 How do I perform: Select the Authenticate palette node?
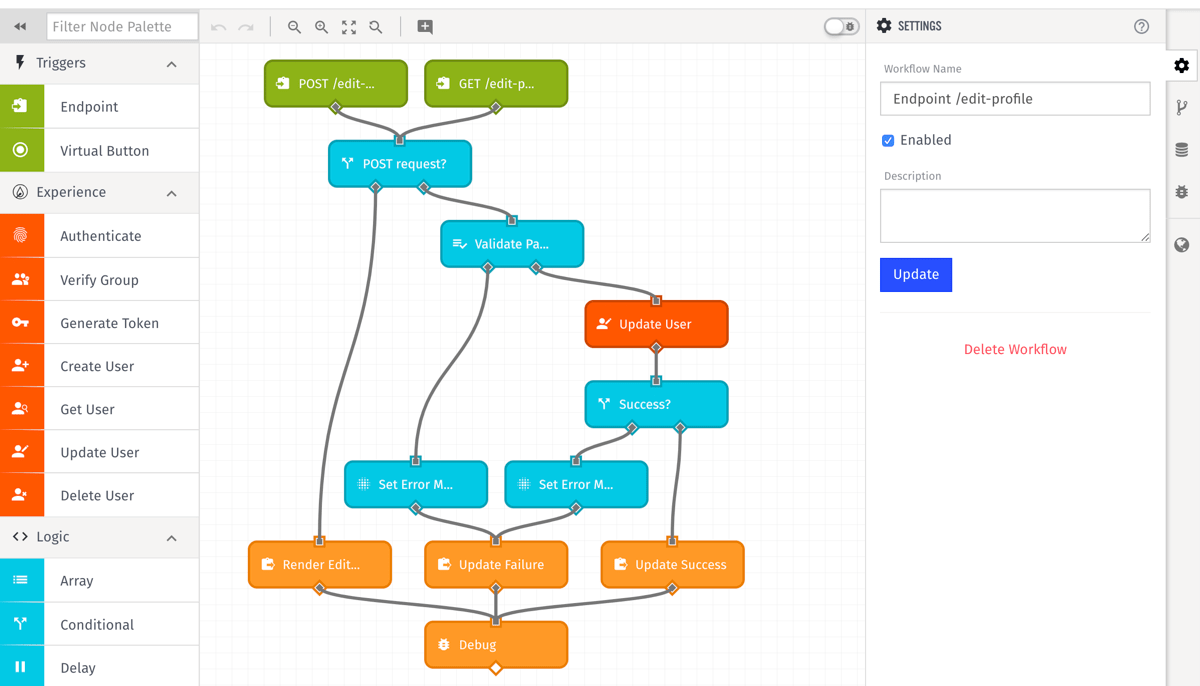(x=100, y=236)
